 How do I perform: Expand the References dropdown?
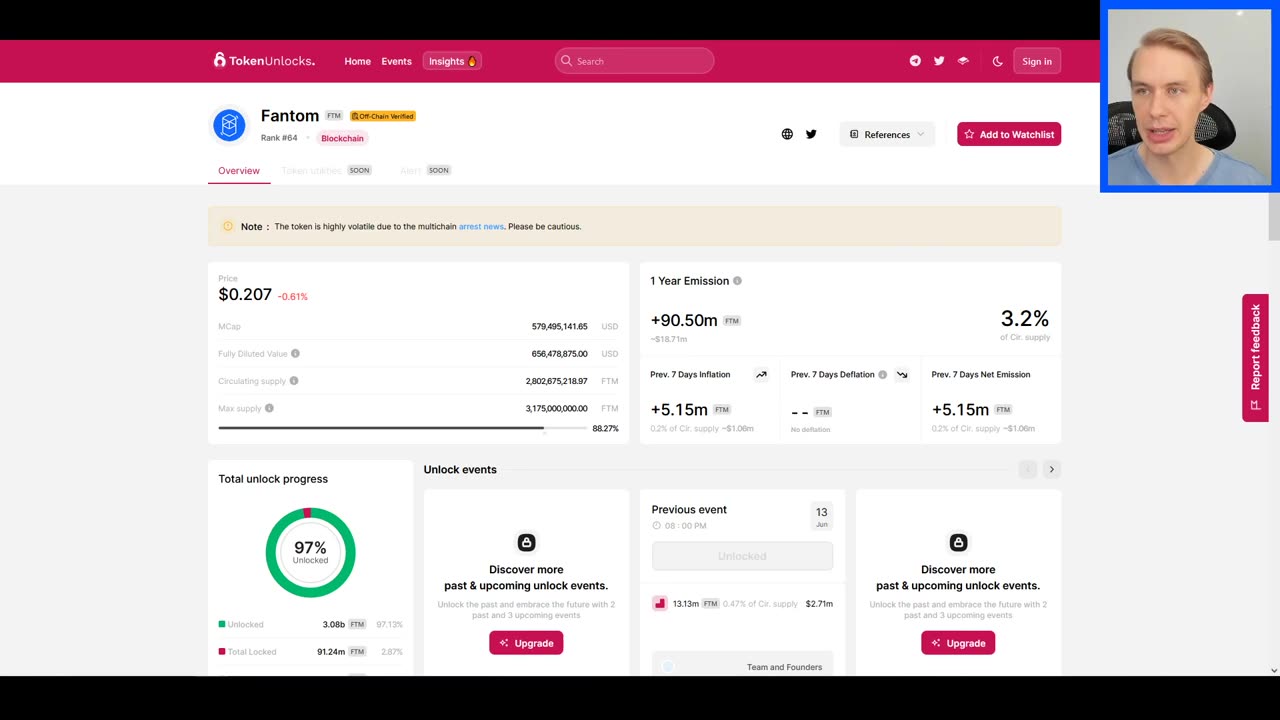[x=887, y=134]
